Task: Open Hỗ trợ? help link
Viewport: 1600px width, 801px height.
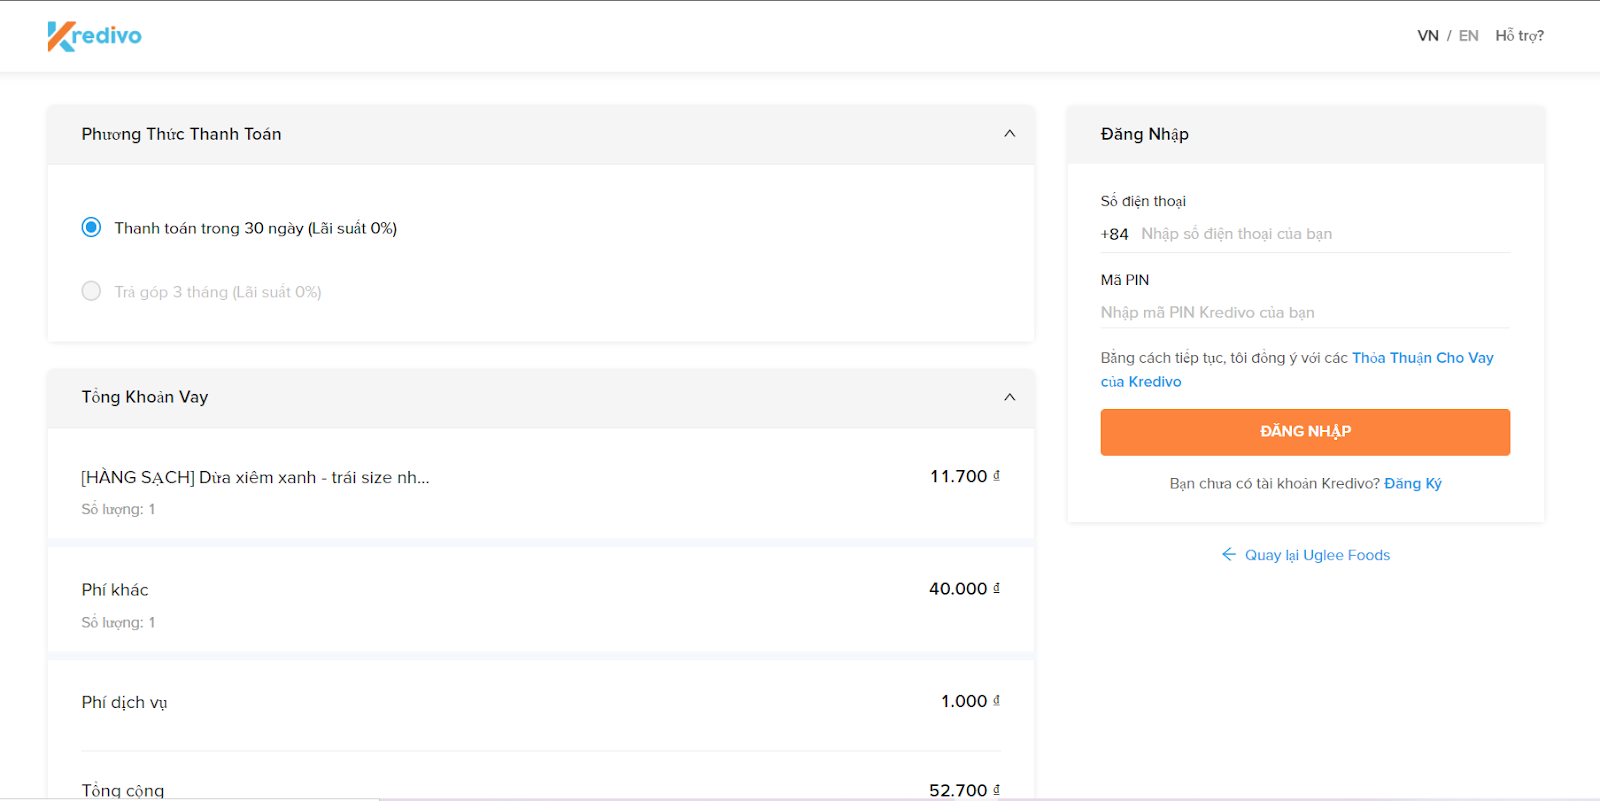Action: pyautogui.click(x=1519, y=36)
